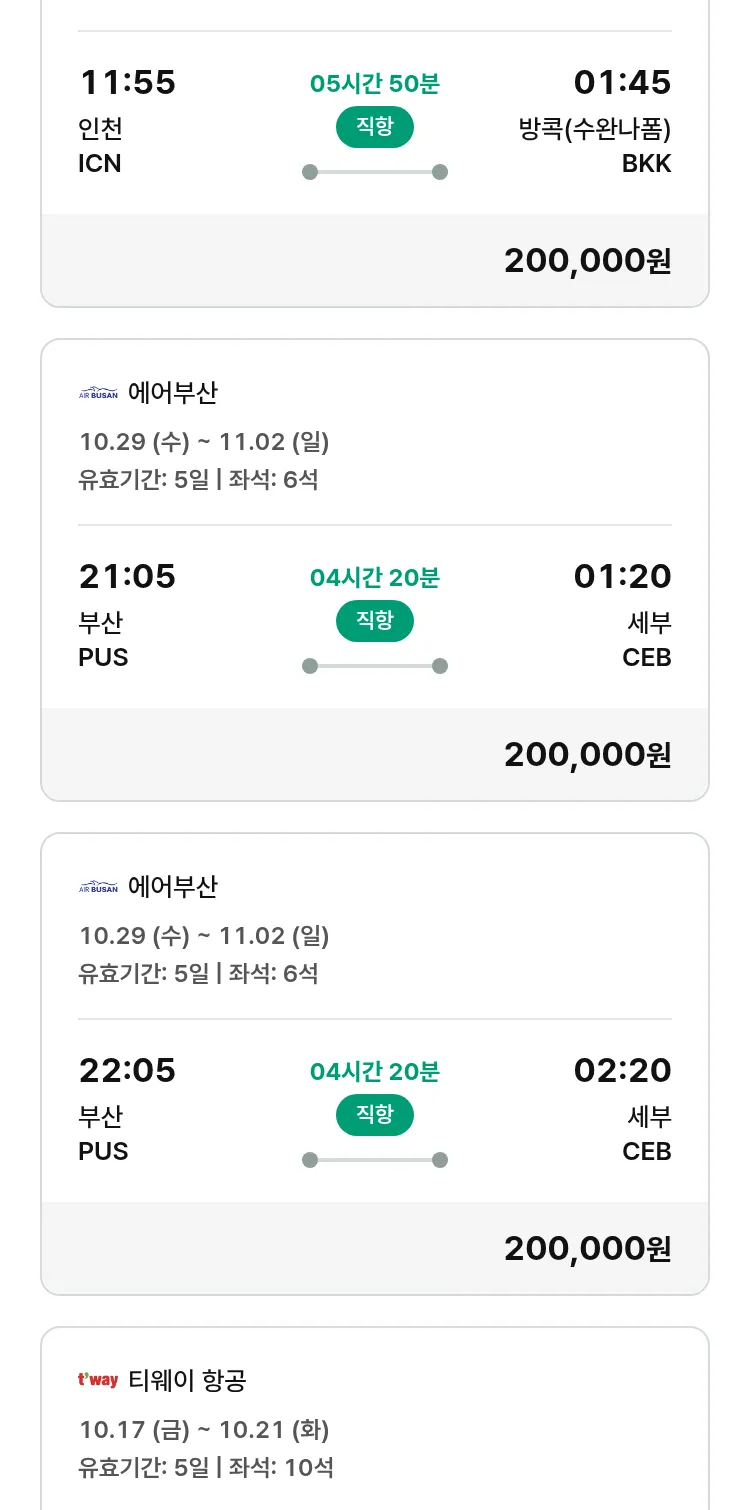The width and height of the screenshot is (750, 1510).
Task: Click the 01:45 Bangkok arrival time
Action: [x=622, y=83]
